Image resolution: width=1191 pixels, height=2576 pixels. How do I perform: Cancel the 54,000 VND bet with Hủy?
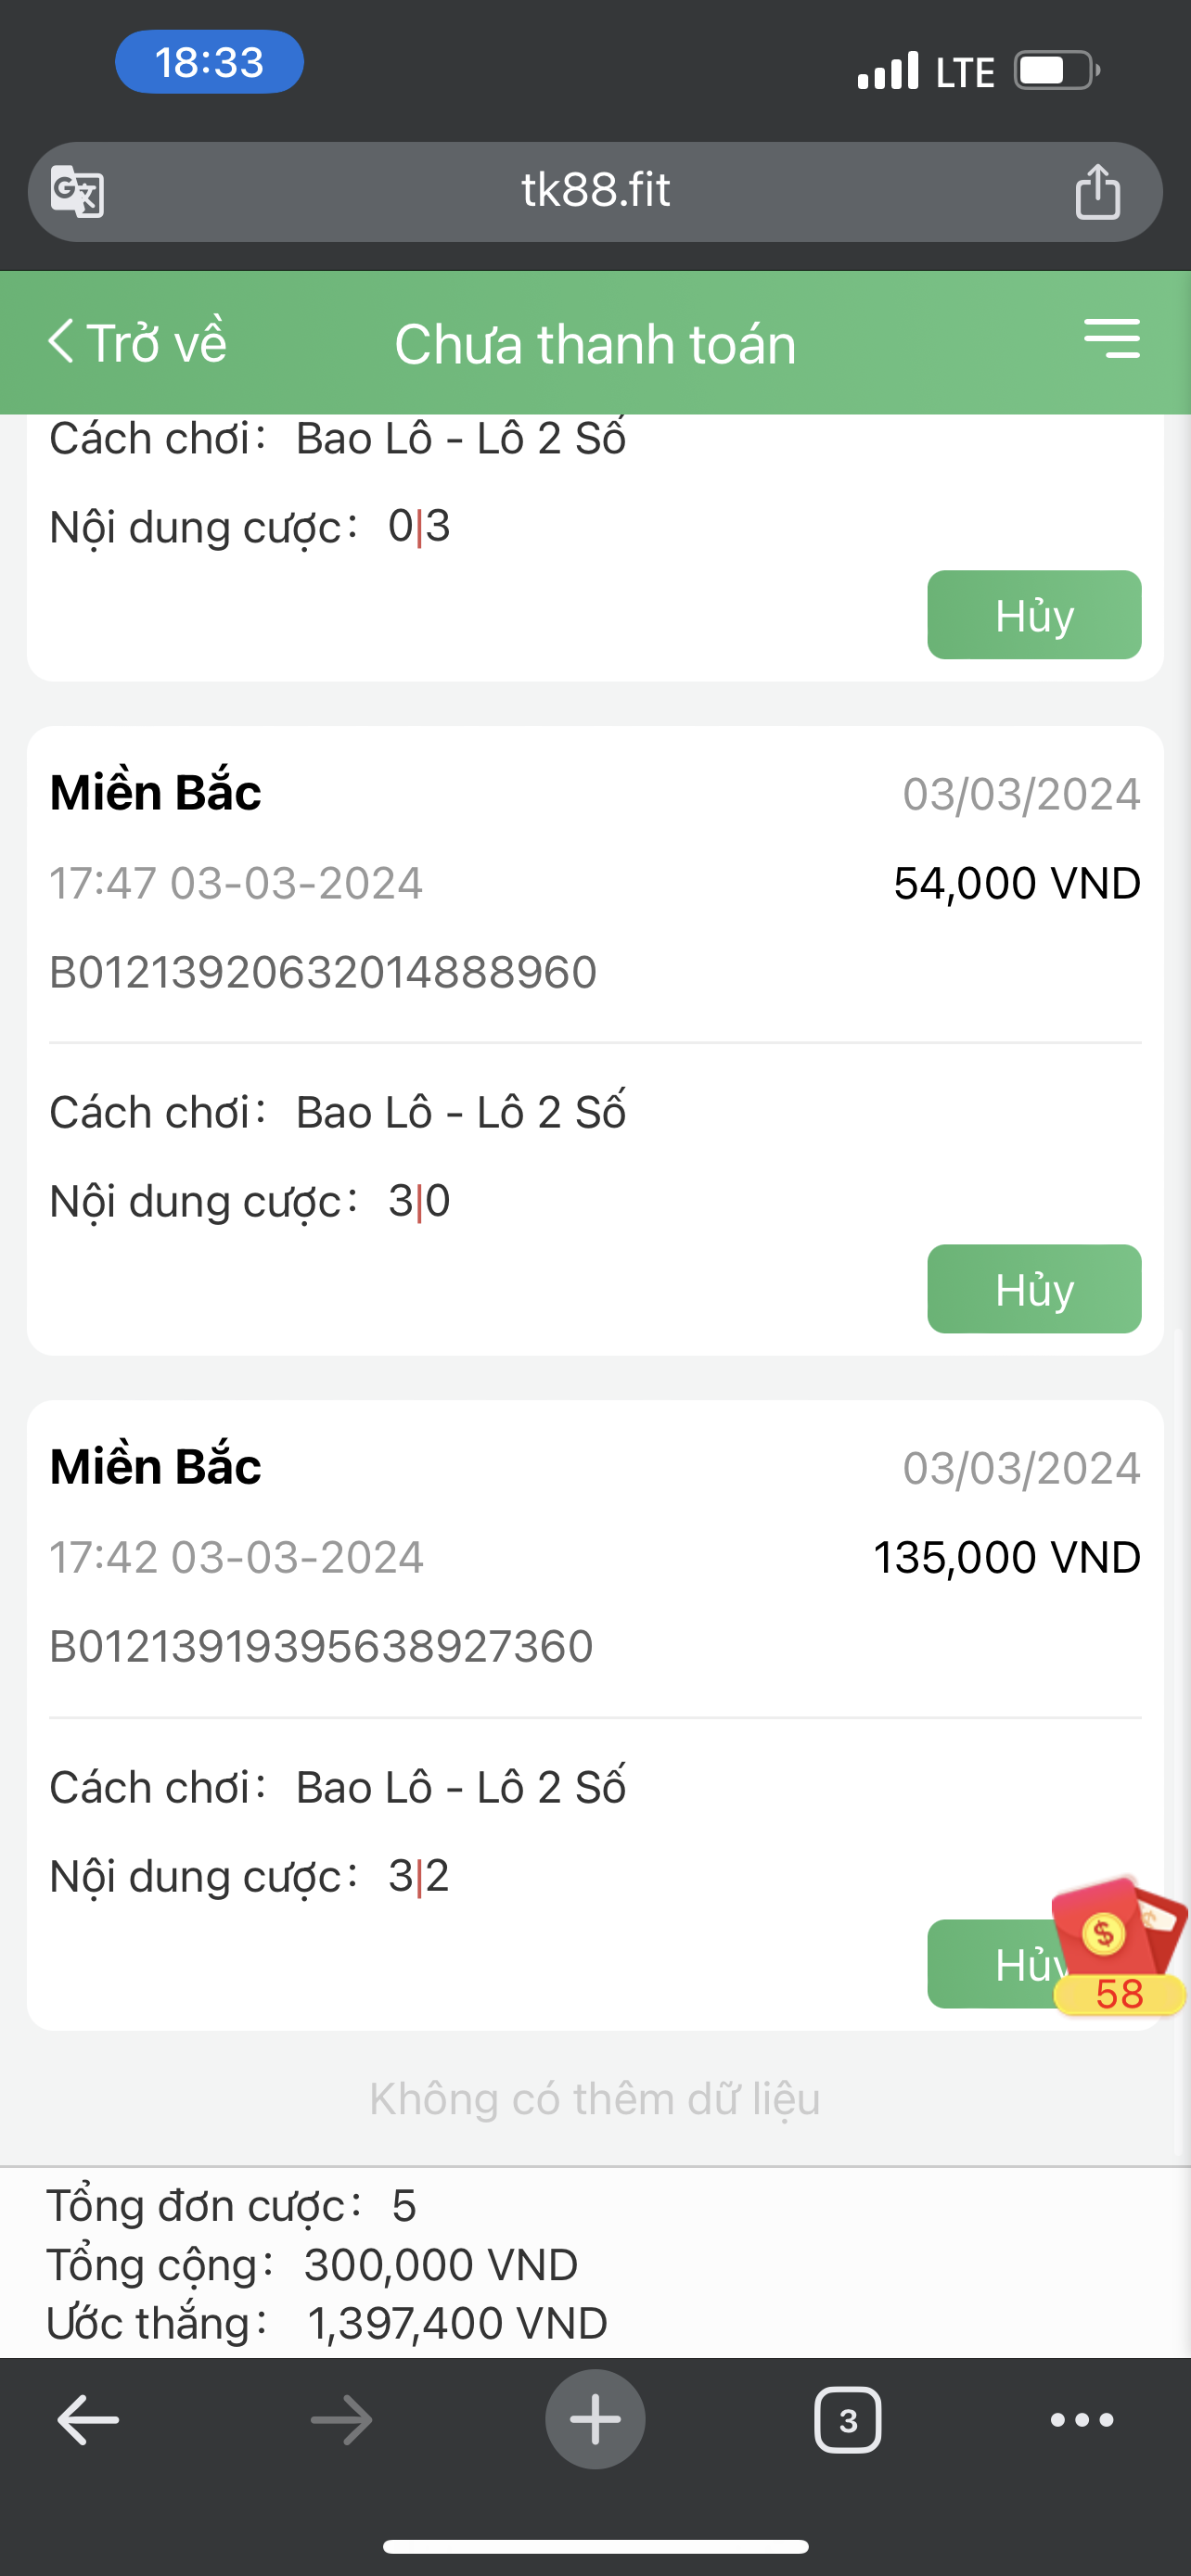(1034, 1289)
